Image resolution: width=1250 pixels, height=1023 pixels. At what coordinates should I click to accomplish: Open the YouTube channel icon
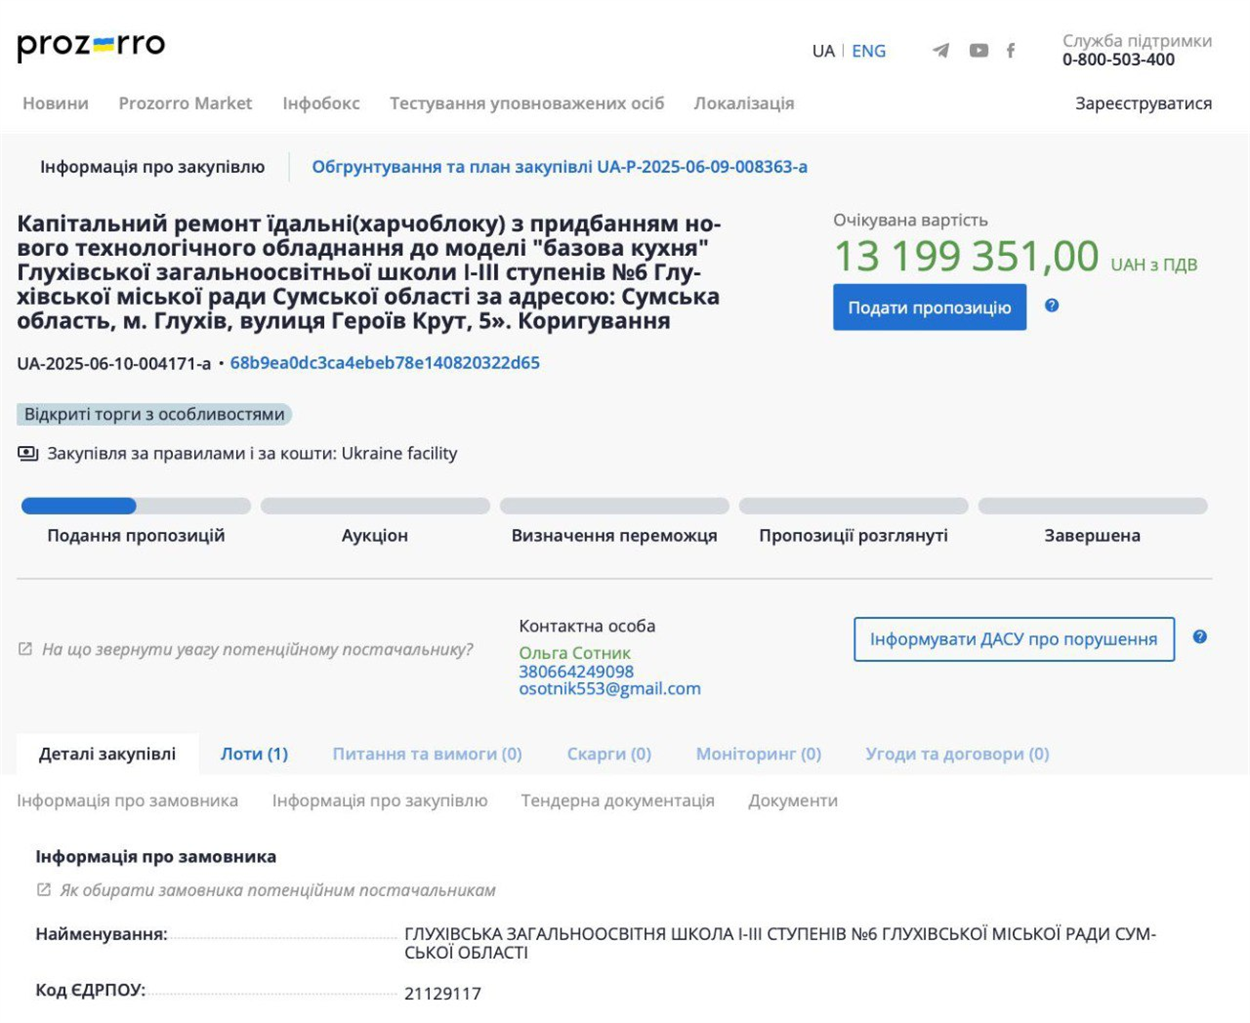978,51
